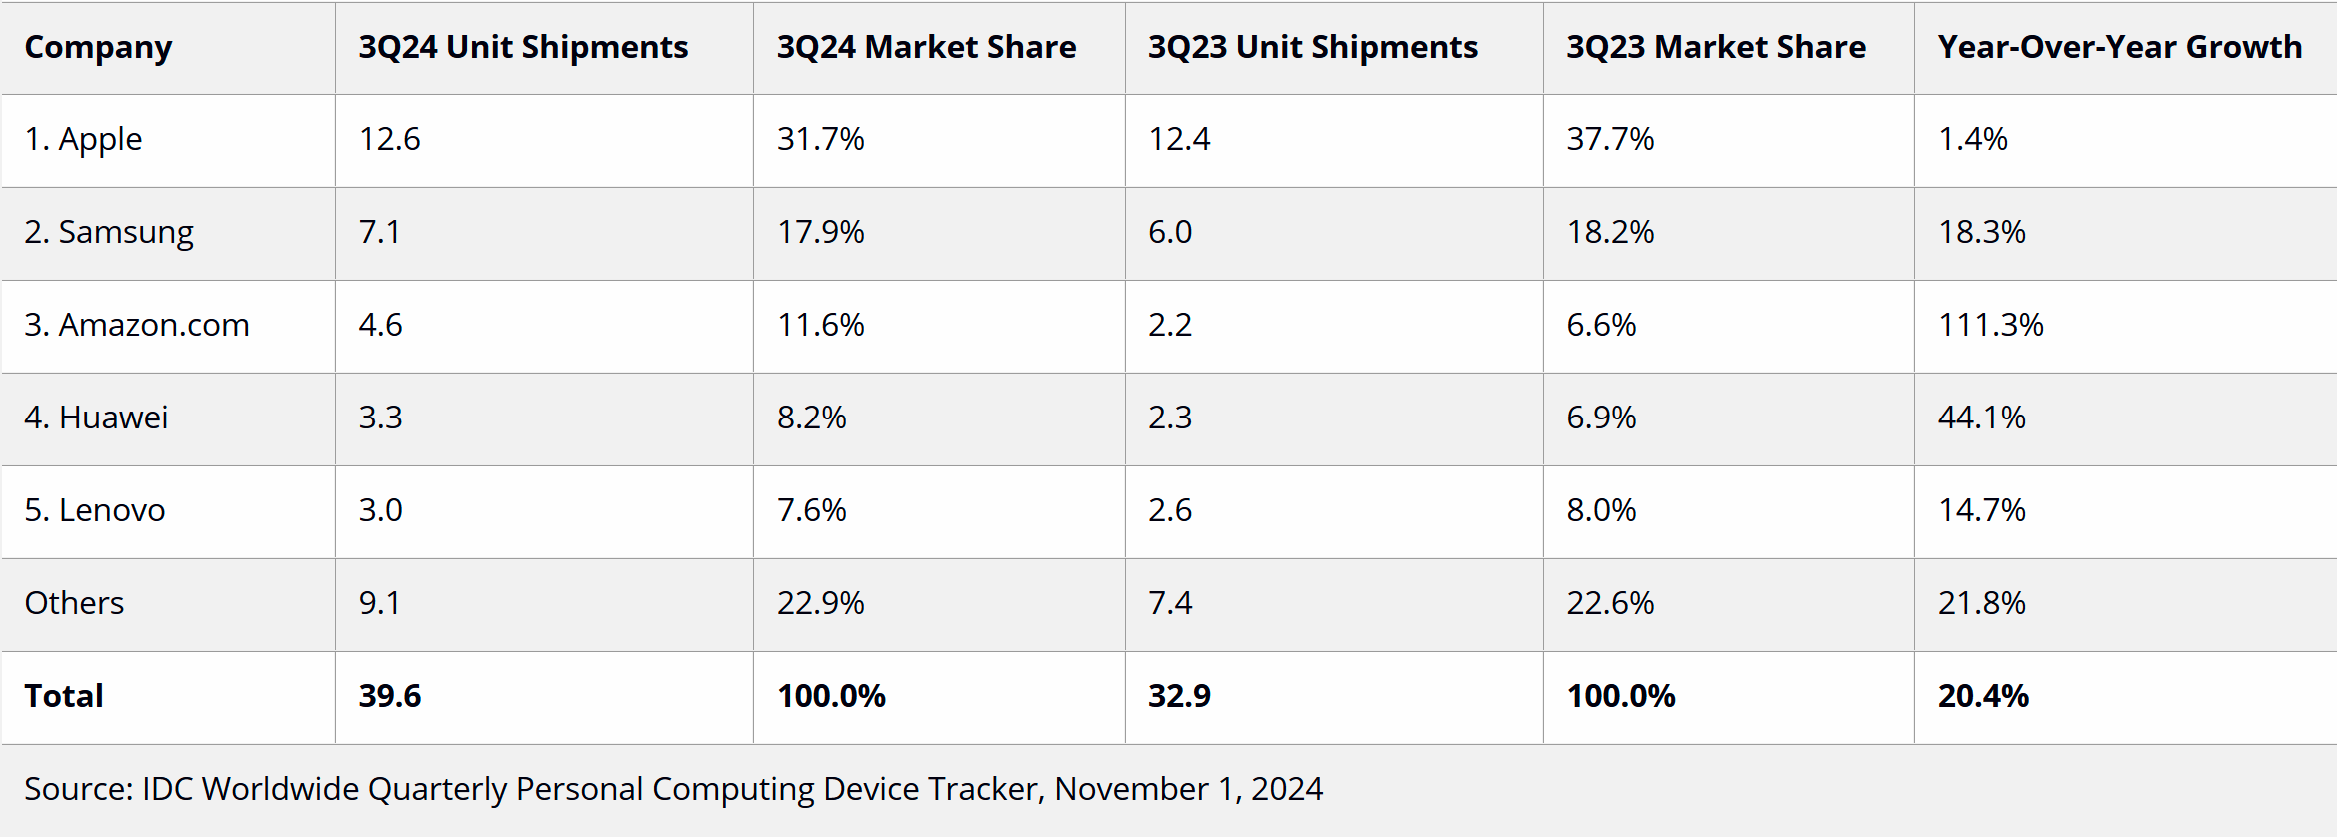
Task: Select the 3Q23 Market Share header
Action: (x=1715, y=47)
